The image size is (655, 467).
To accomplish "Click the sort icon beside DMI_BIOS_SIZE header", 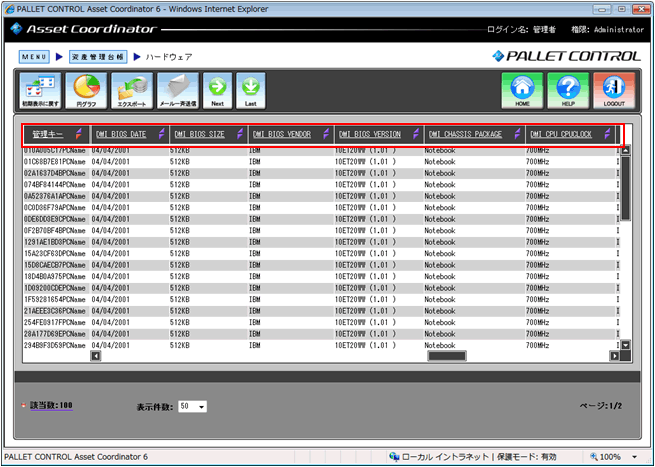I will [x=240, y=134].
